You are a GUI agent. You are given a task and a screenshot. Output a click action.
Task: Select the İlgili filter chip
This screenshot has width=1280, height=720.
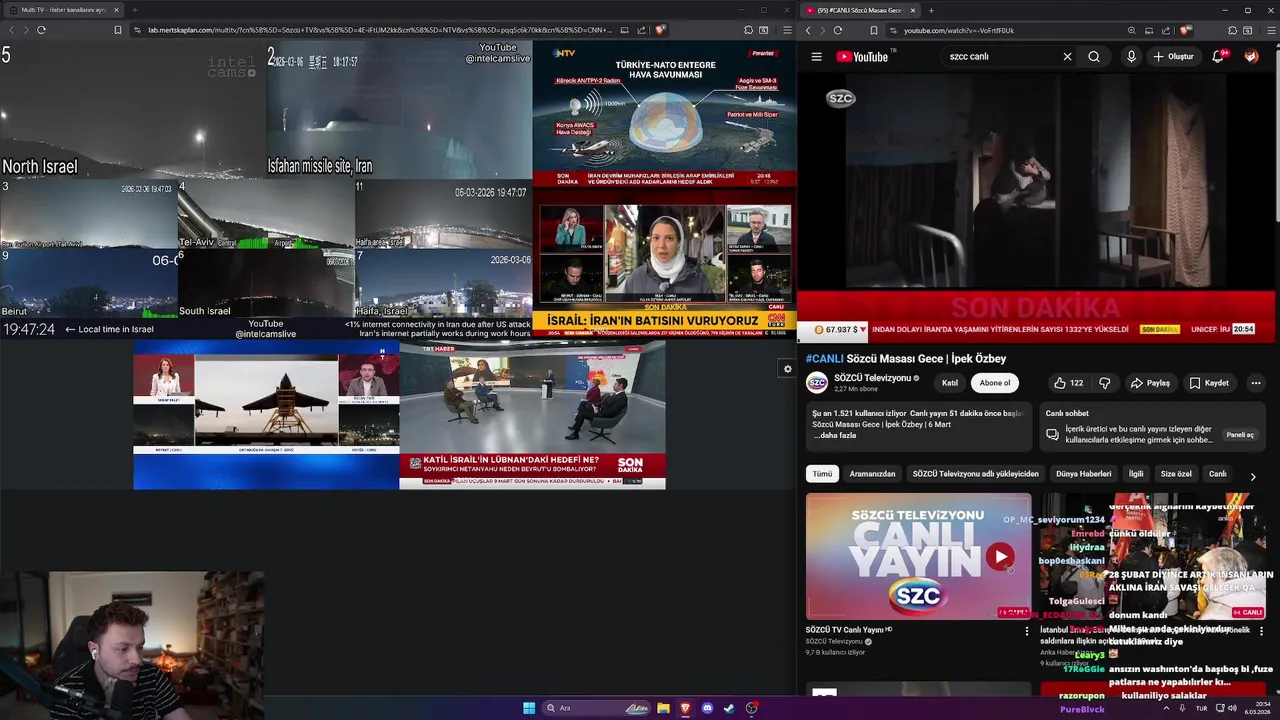[1136, 474]
